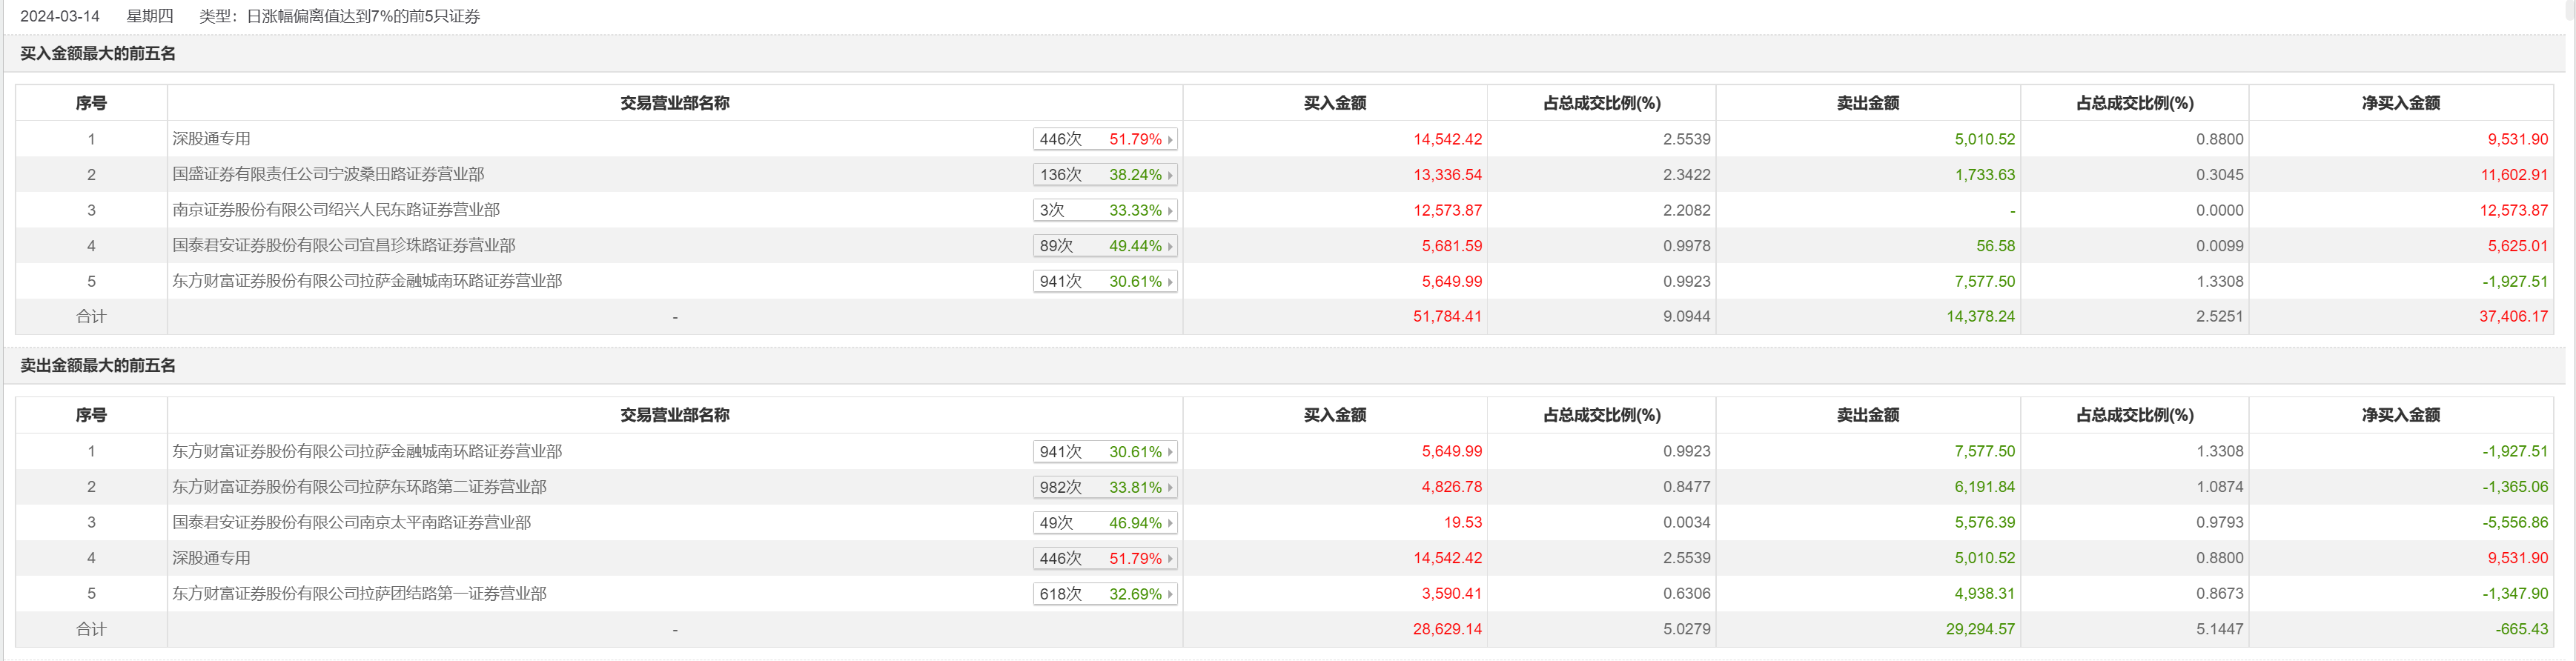Expand 国盛证券 136次 38.24% badge
The image size is (2576, 661).
pyautogui.click(x=1104, y=175)
